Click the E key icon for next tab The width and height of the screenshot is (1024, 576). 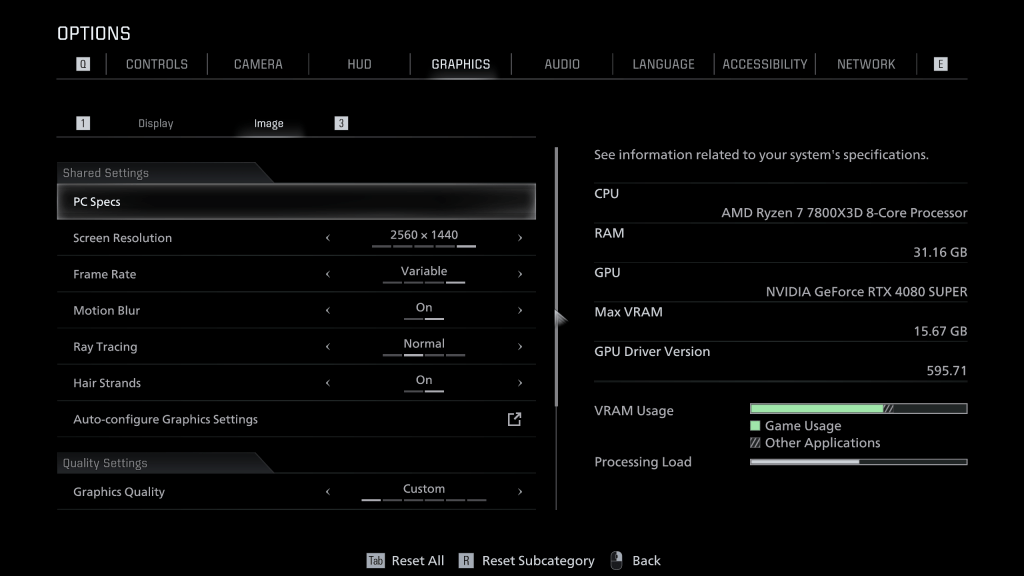(940, 64)
